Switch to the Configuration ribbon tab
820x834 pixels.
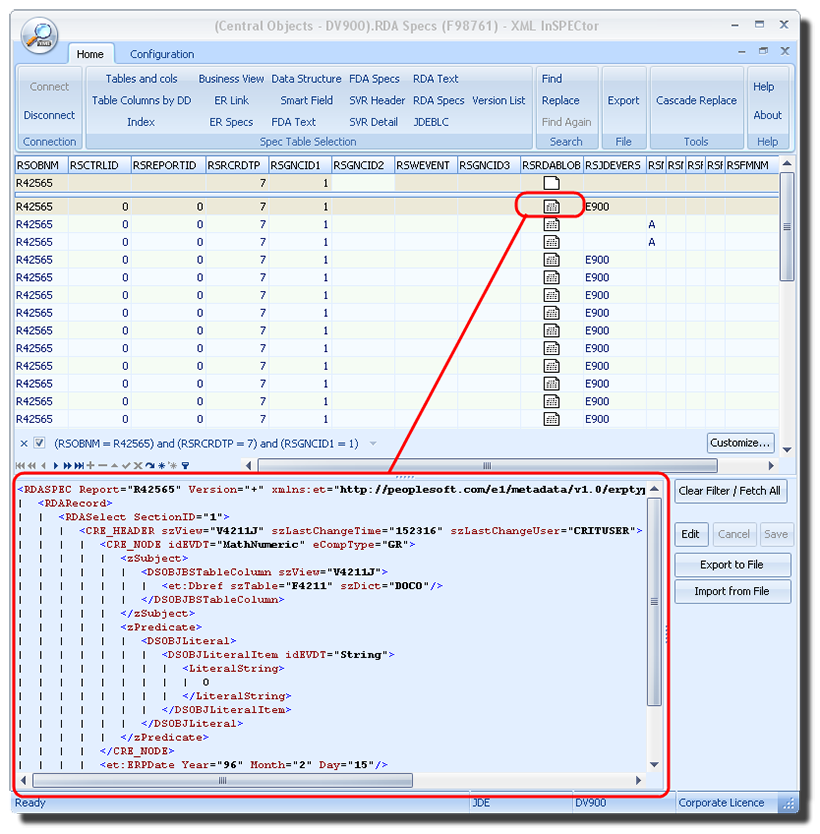[162, 54]
